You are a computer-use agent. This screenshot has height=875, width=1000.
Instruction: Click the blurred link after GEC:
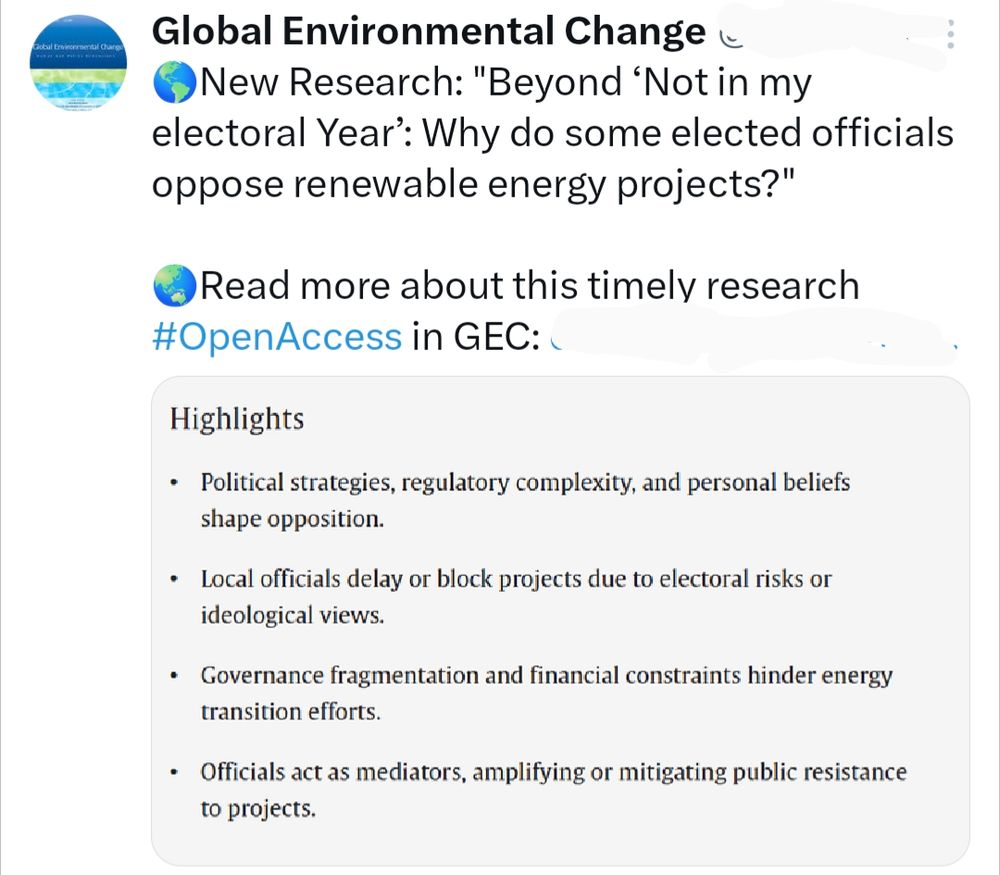(754, 337)
